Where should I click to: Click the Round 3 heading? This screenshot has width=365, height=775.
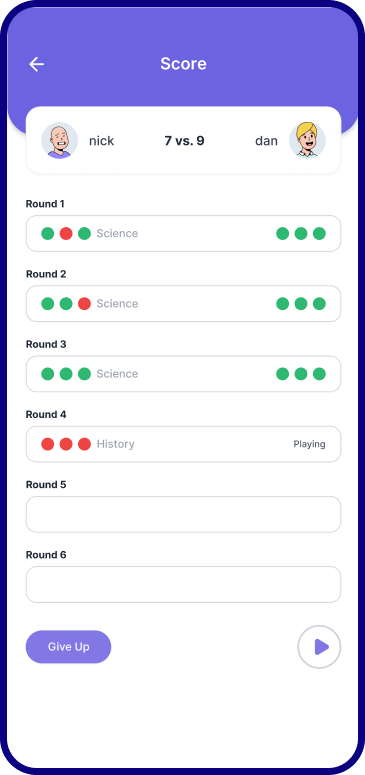click(x=46, y=344)
